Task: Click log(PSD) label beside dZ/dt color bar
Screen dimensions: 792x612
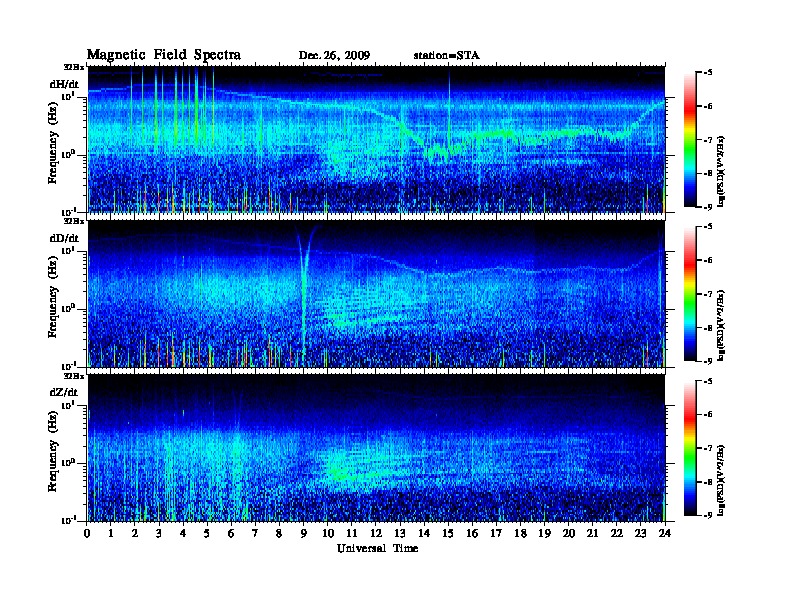Action: (x=722, y=480)
